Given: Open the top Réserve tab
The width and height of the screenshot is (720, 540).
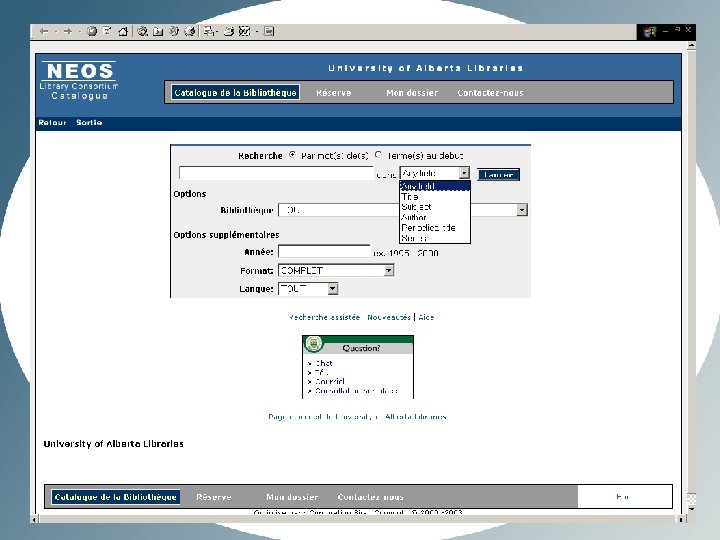Looking at the screenshot, I should (x=333, y=93).
